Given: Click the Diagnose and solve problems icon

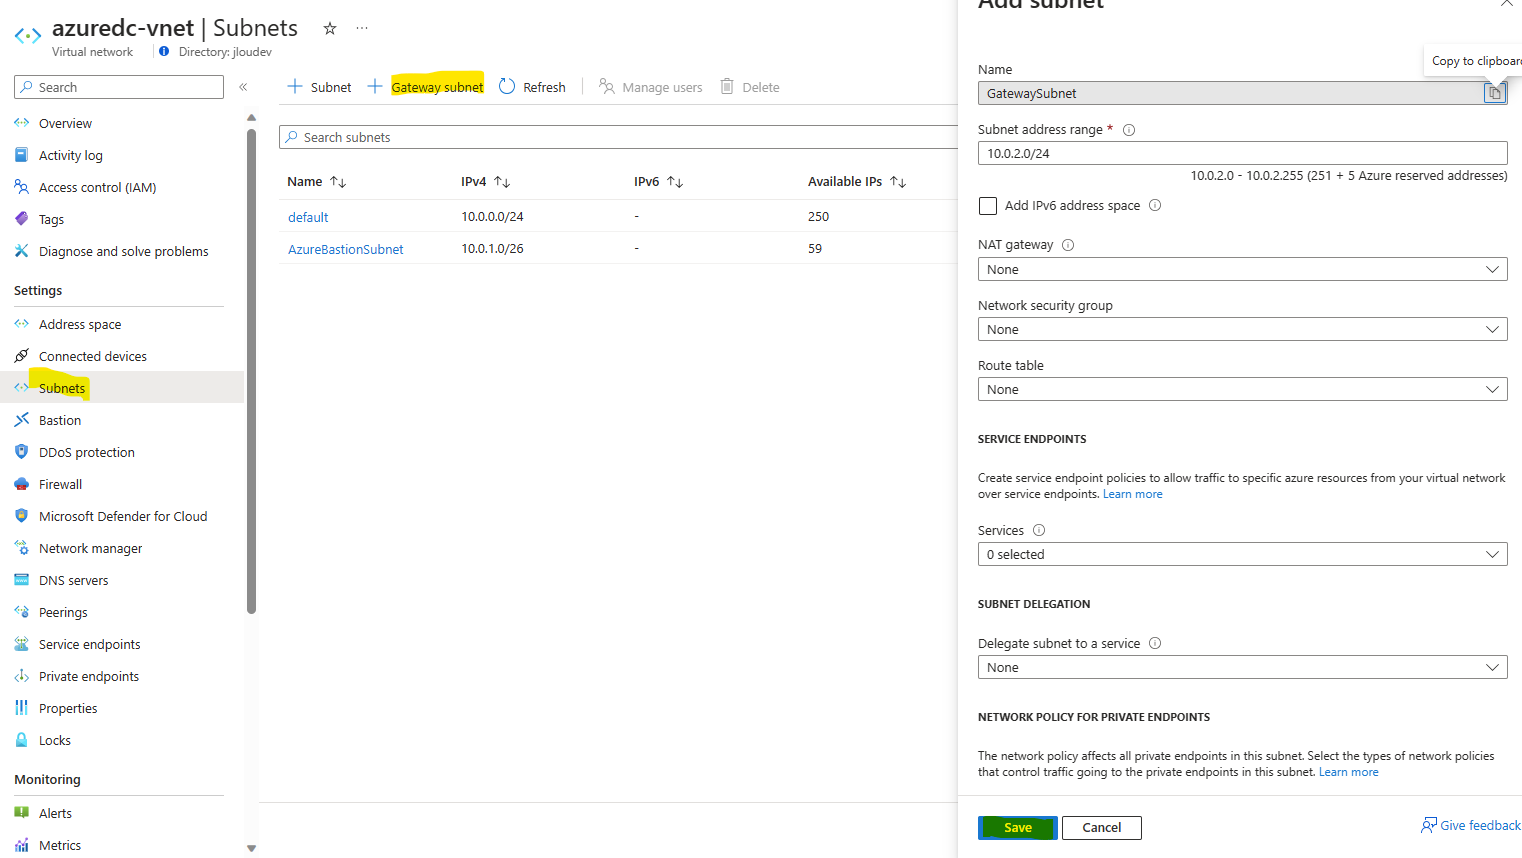Looking at the screenshot, I should (x=22, y=251).
